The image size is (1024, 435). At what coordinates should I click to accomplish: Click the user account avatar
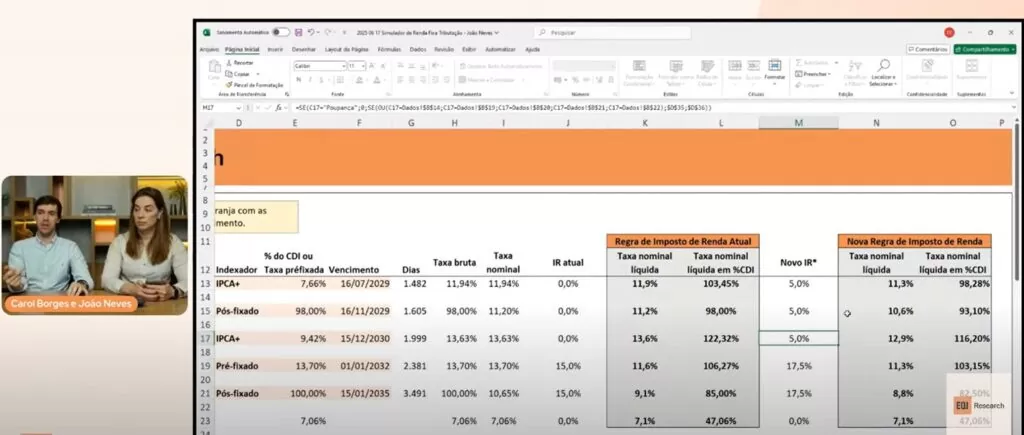(x=949, y=32)
